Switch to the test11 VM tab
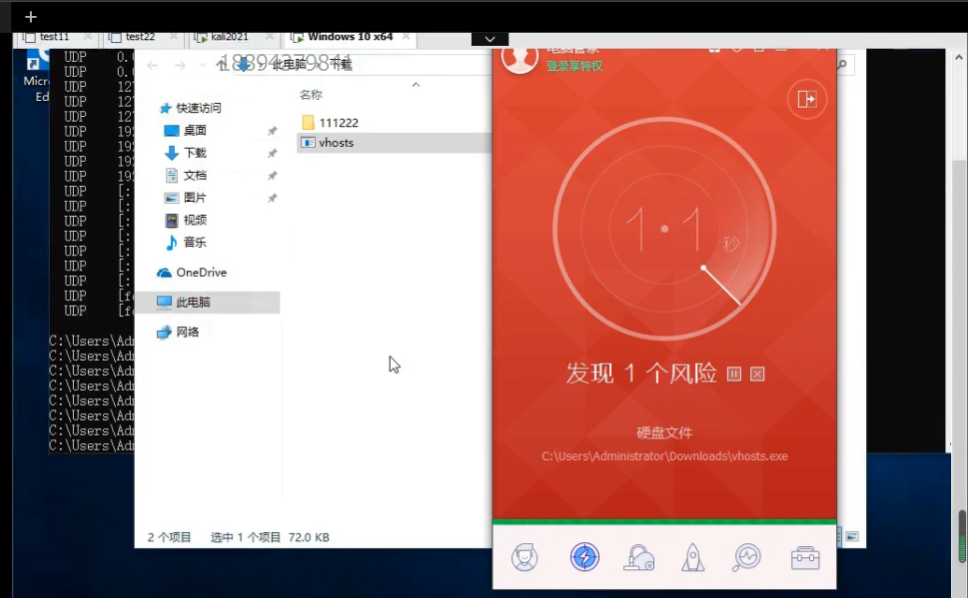This screenshot has height=598, width=968. [x=54, y=37]
